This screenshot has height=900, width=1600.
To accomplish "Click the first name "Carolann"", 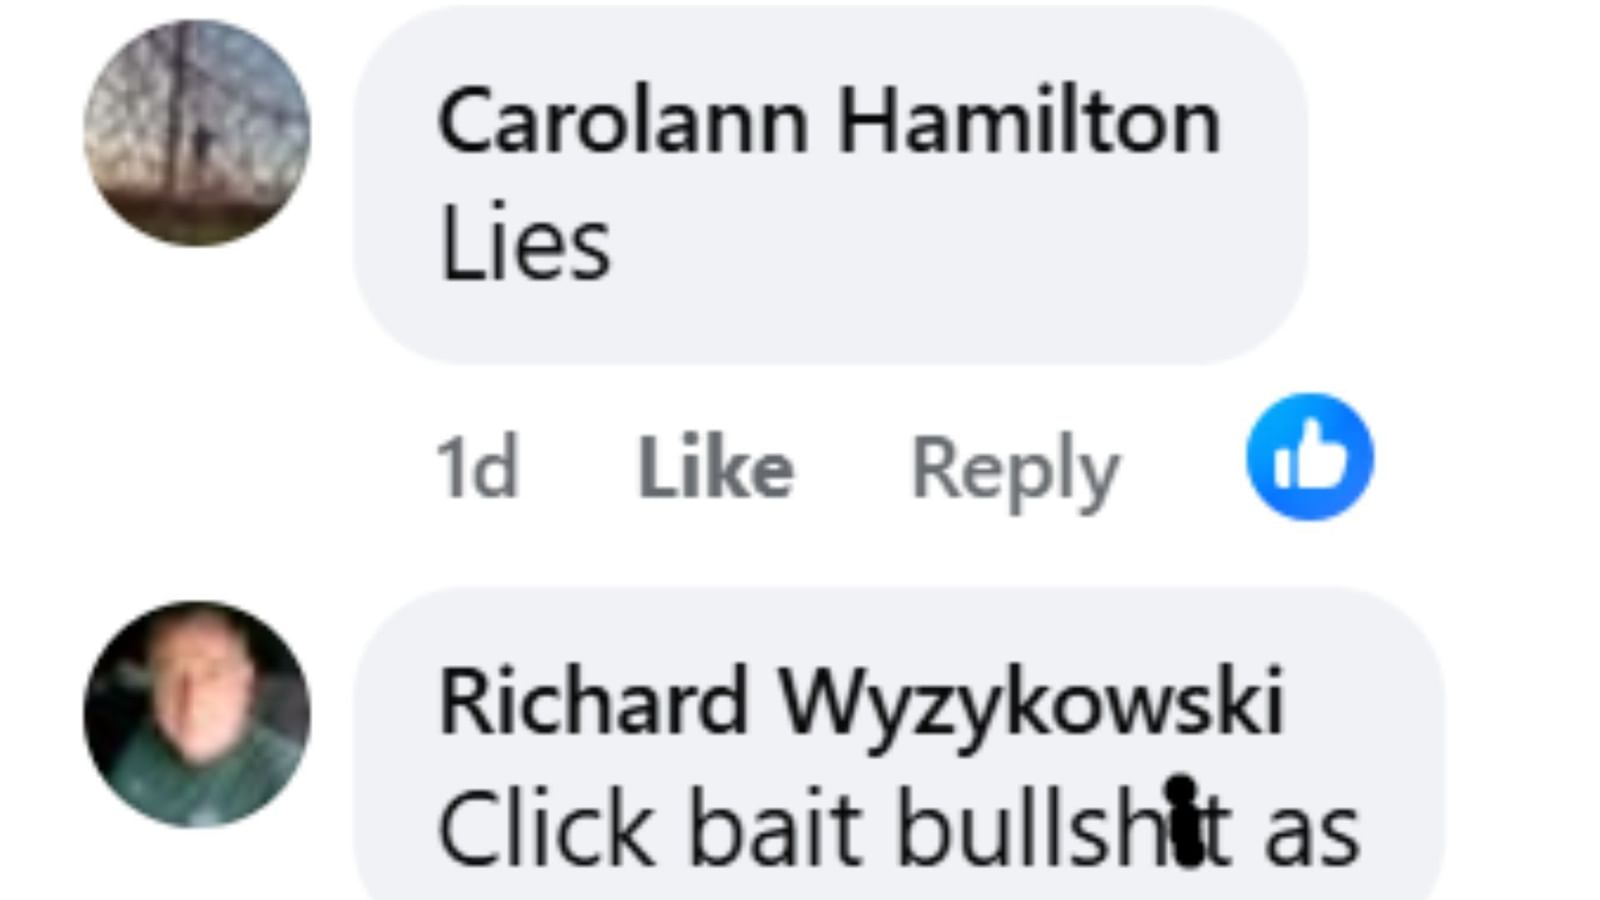I will tap(623, 121).
